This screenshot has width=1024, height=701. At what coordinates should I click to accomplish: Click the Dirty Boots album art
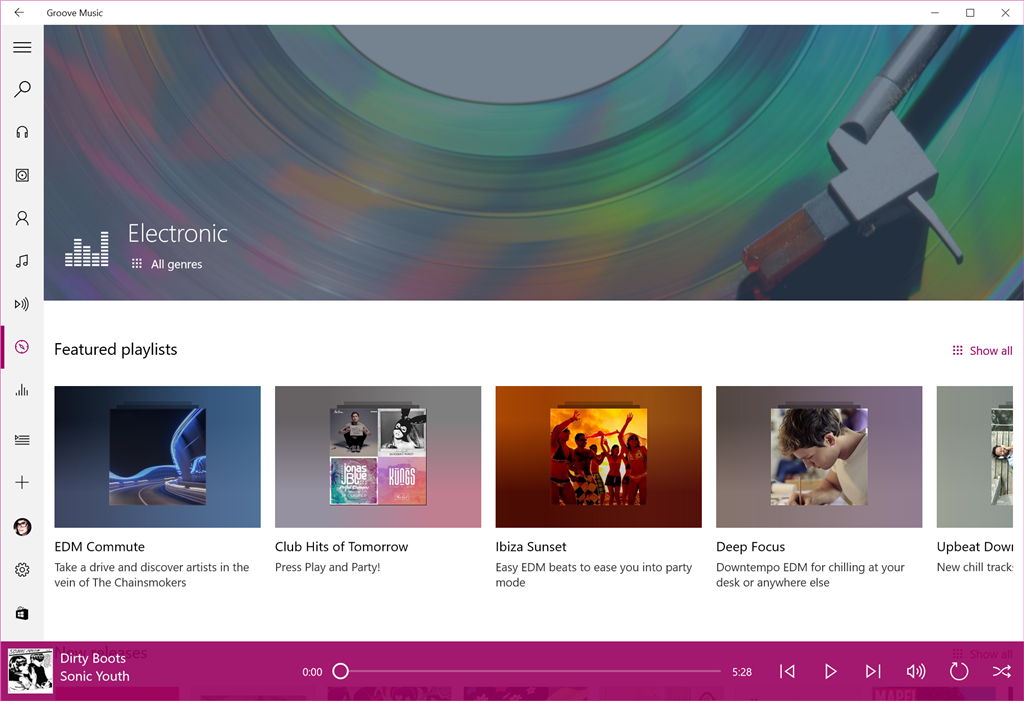(x=30, y=671)
